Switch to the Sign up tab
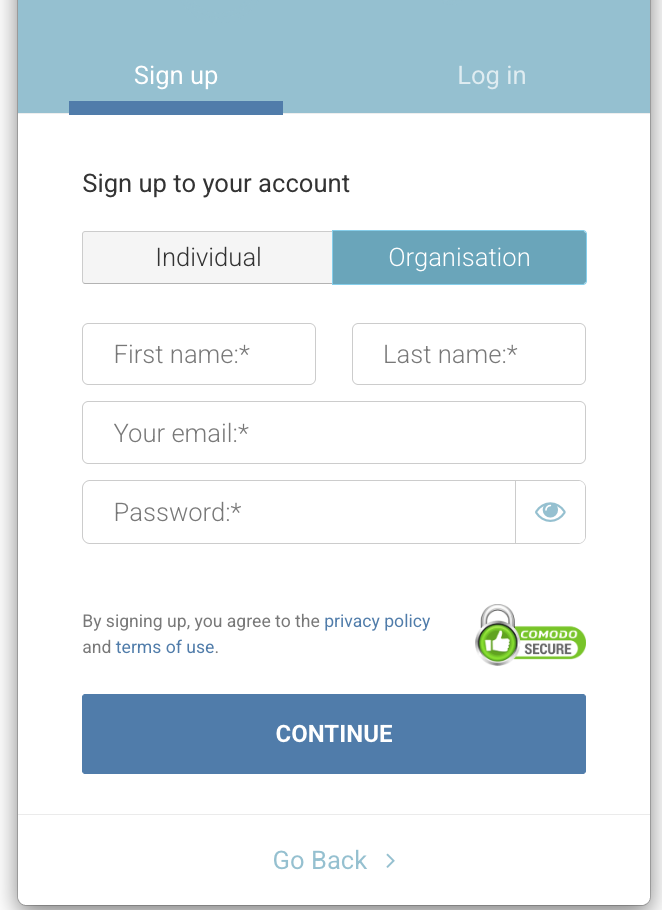The width and height of the screenshot is (662, 910). coord(176,76)
